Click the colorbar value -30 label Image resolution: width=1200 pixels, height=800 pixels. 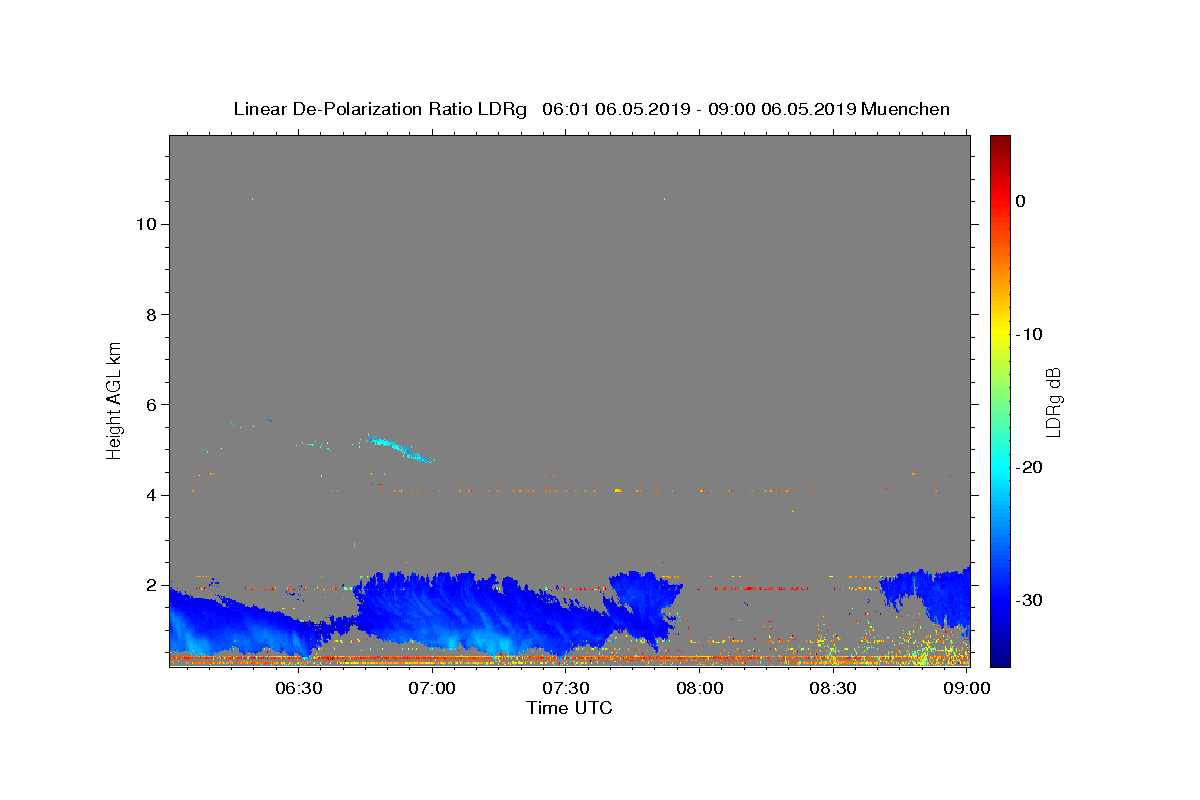tap(1030, 600)
